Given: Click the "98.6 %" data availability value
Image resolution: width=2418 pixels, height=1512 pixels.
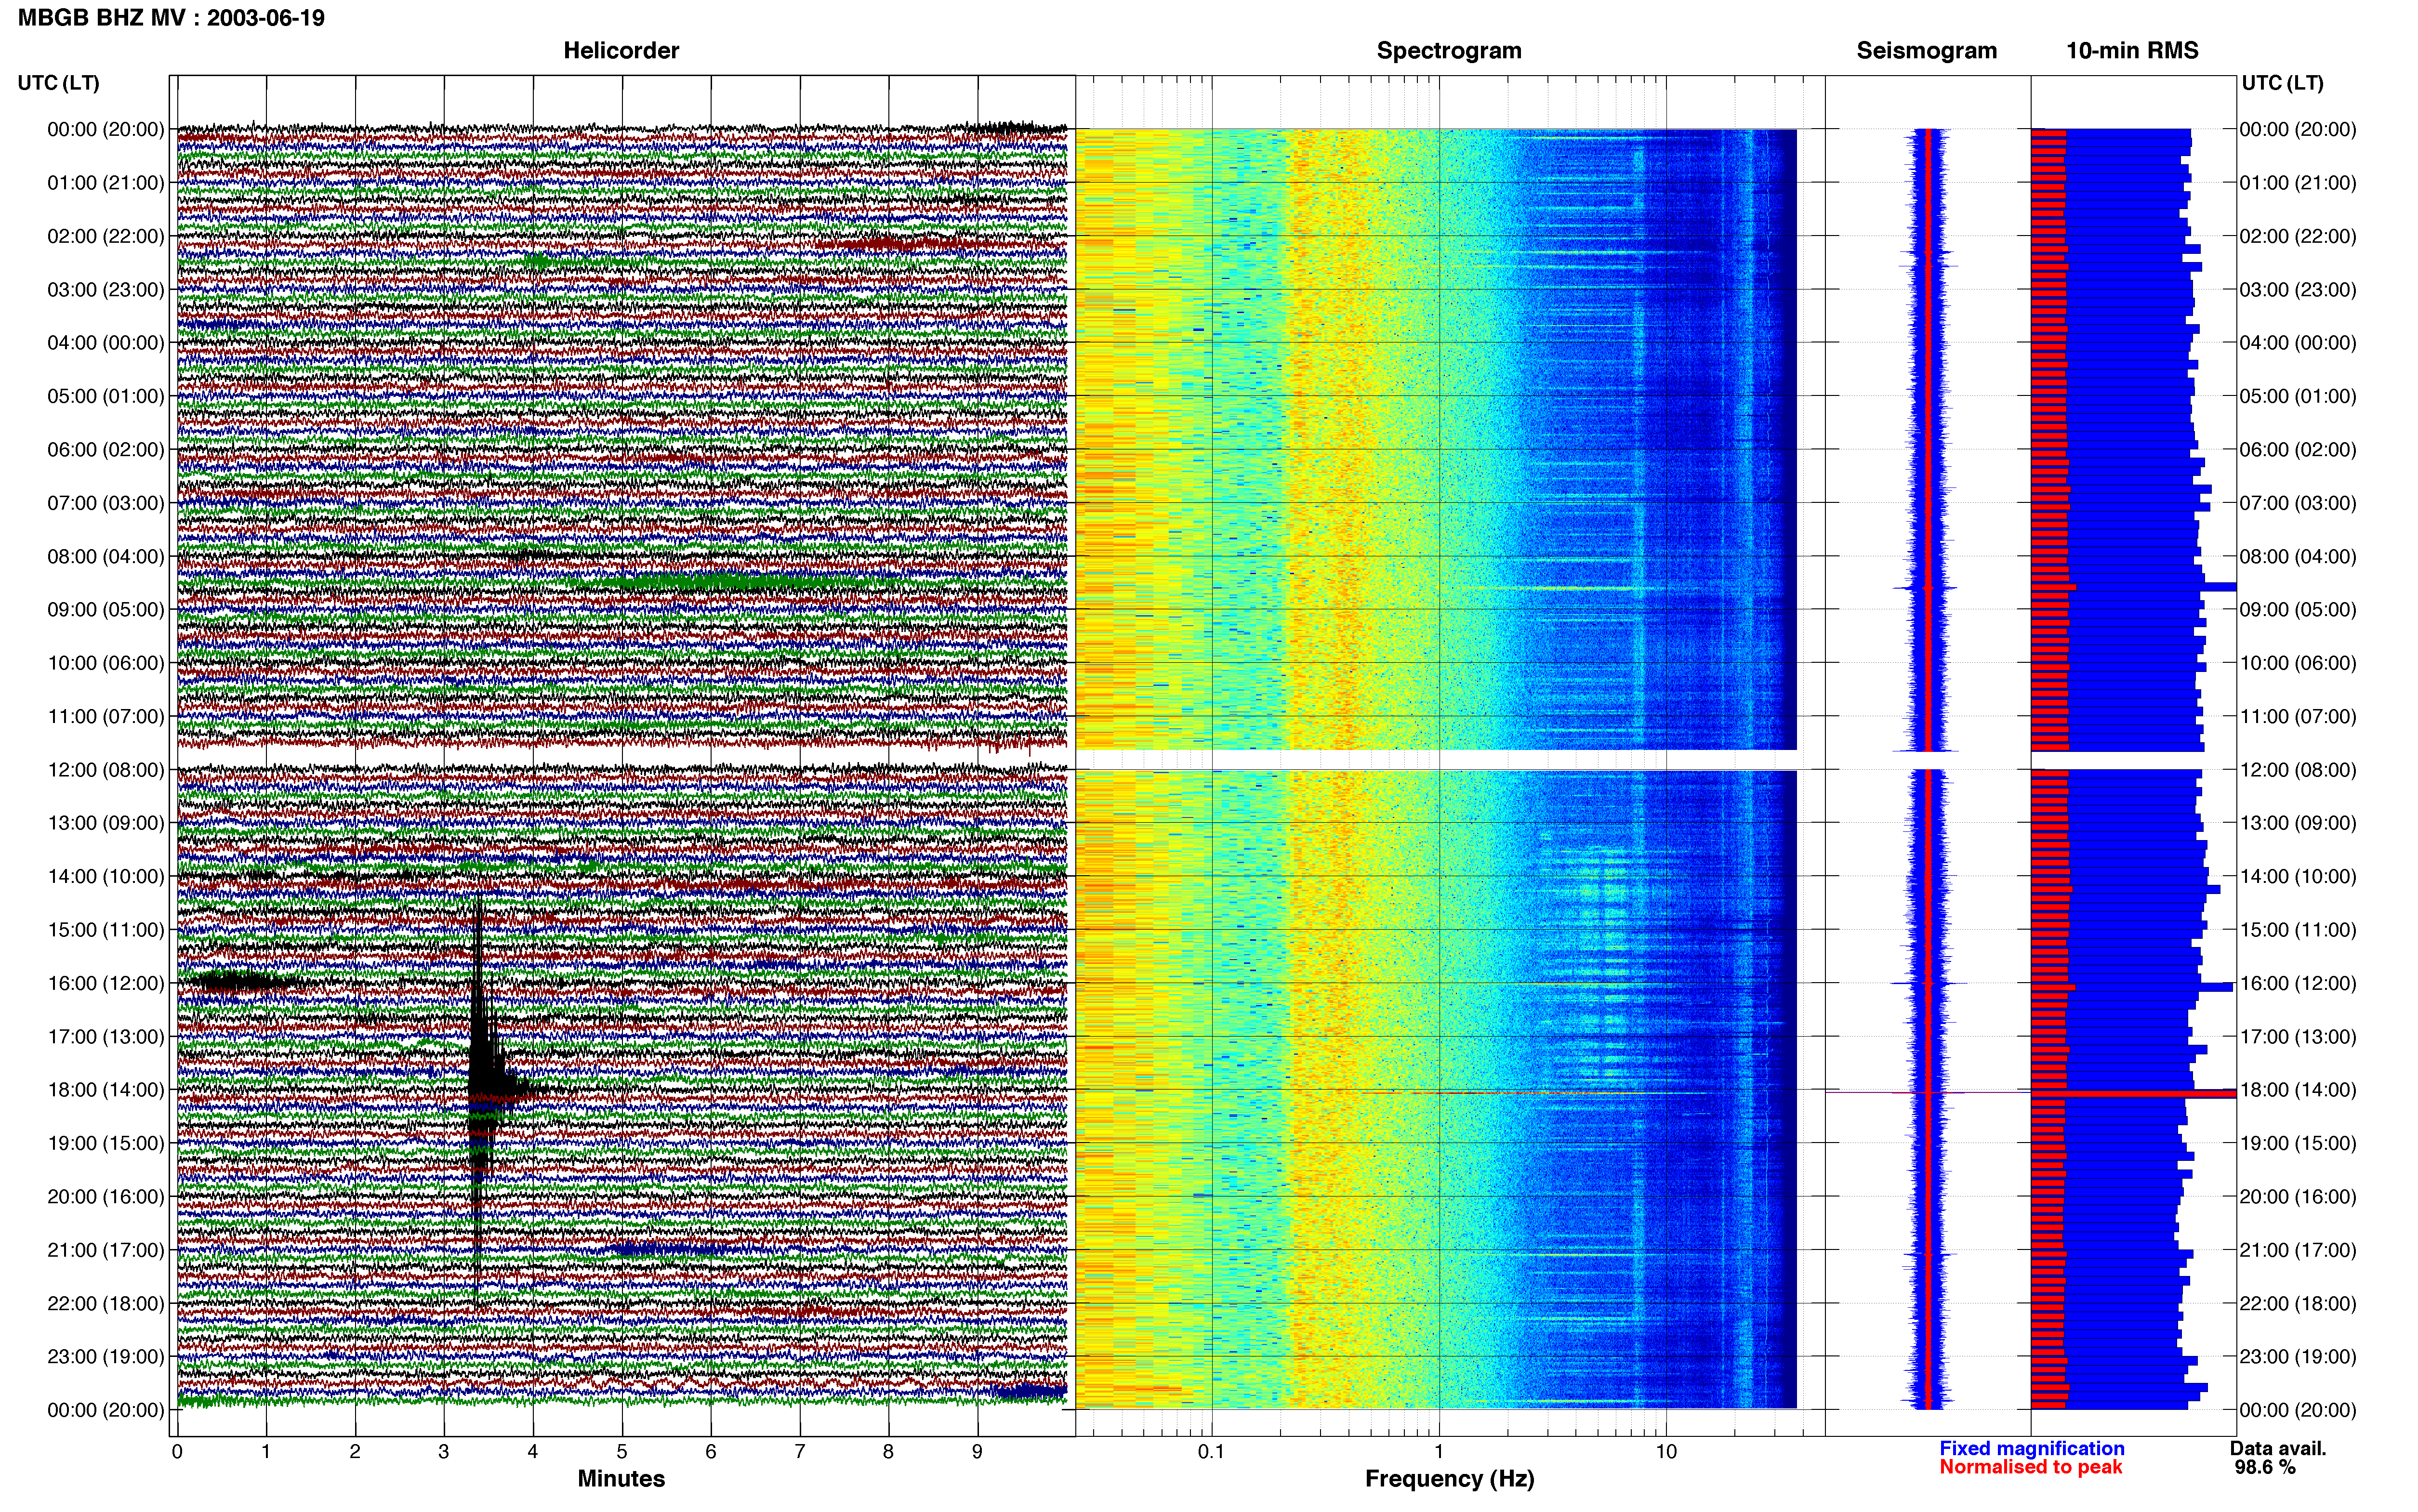Looking at the screenshot, I should (x=2265, y=1468).
